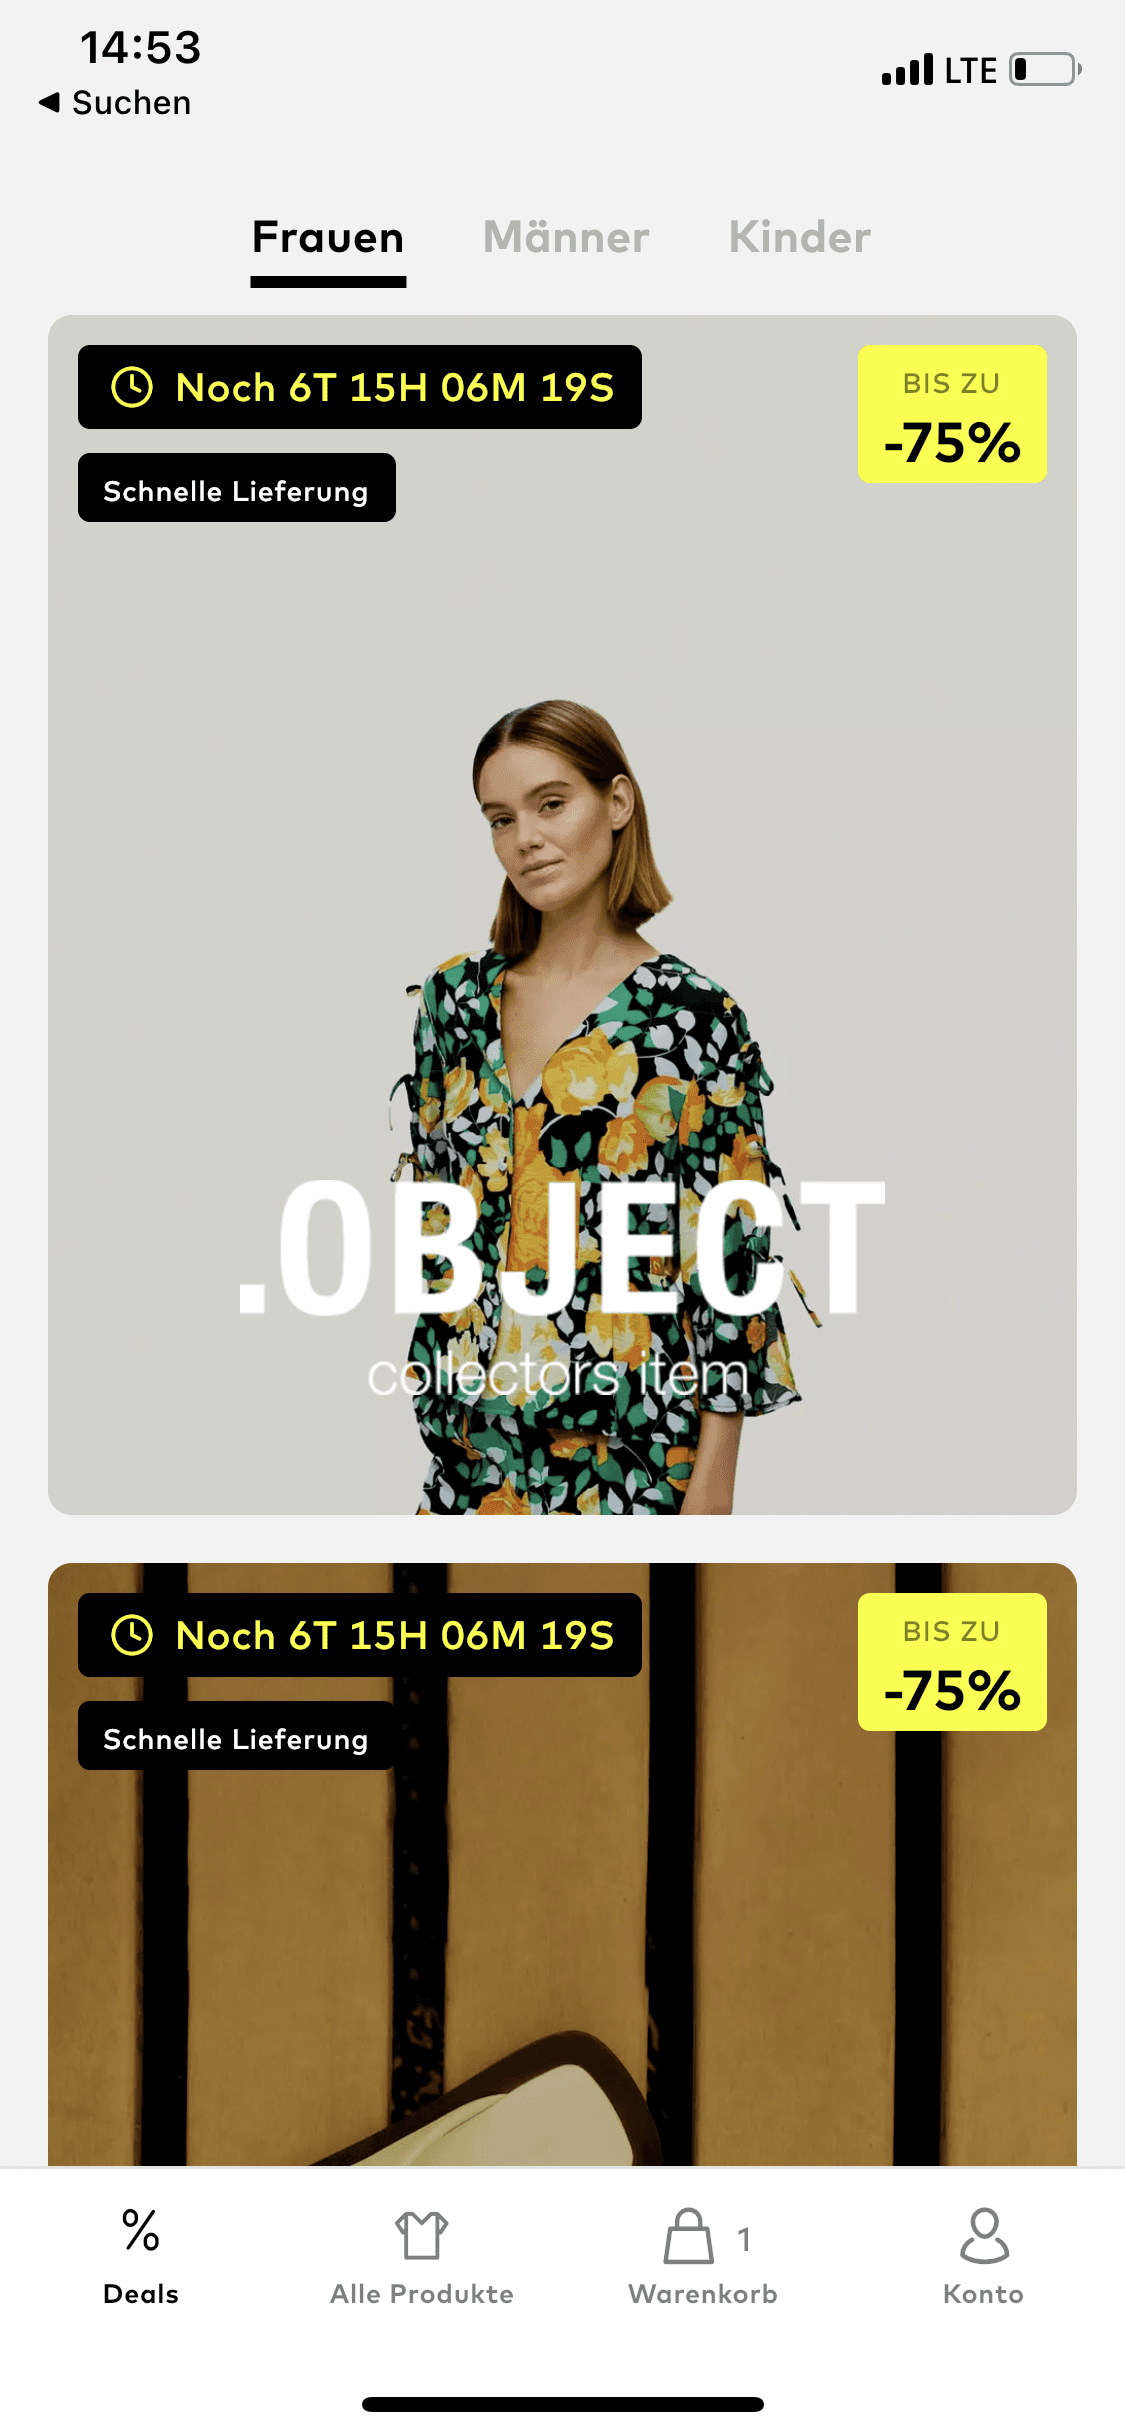Screen dimensions: 1125x2436
Task: Tap the LTE signal strength bars
Action: tap(907, 70)
